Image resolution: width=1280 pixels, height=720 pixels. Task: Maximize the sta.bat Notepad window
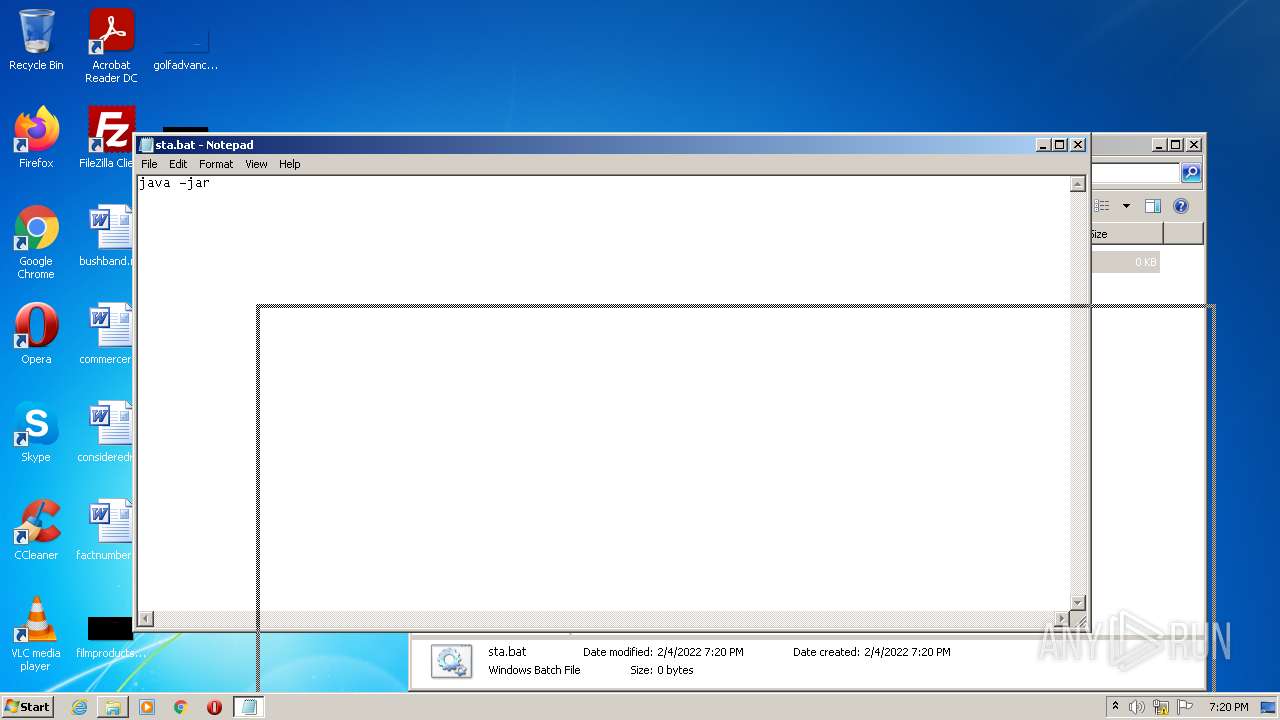pyautogui.click(x=1060, y=145)
